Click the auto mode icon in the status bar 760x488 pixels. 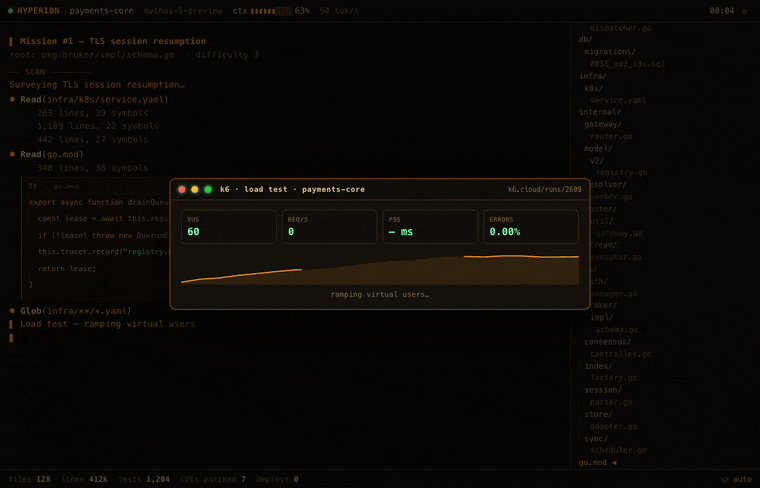(x=725, y=479)
